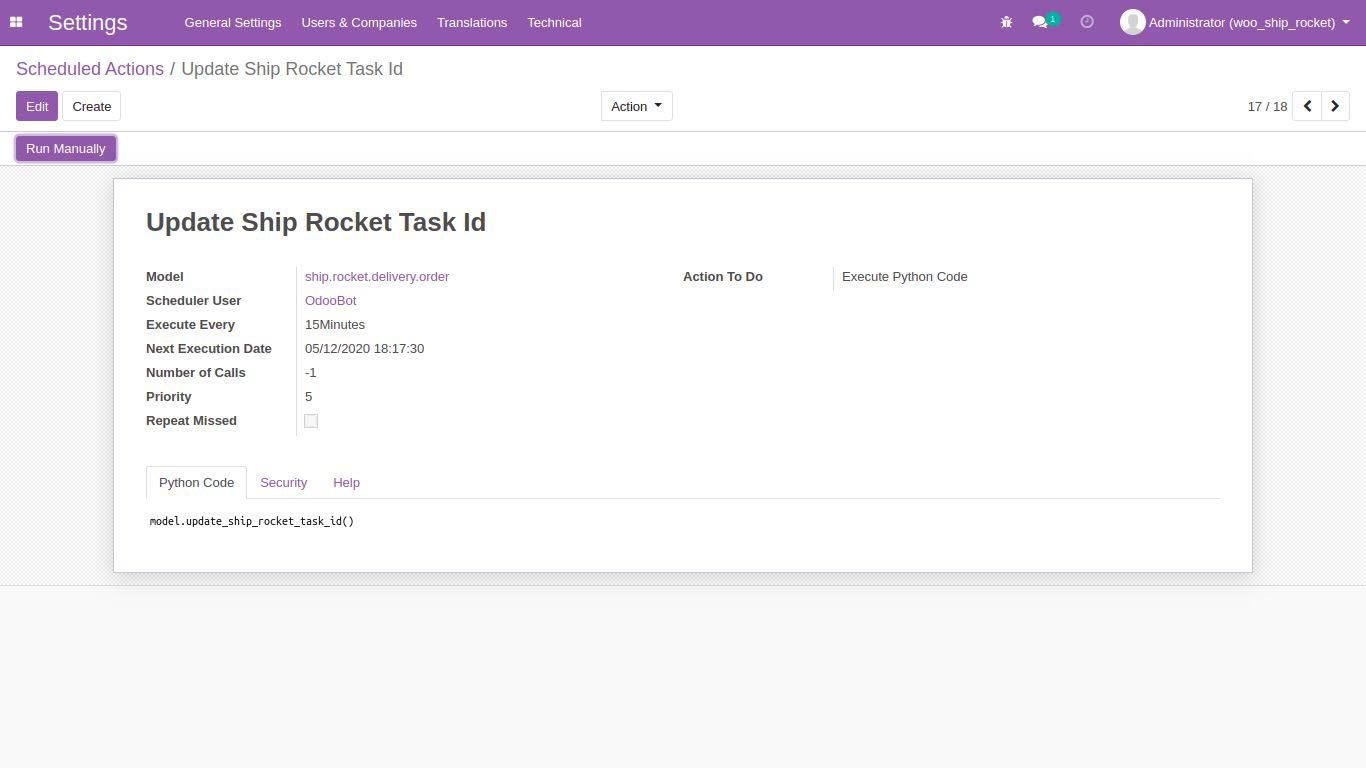
Task: Click the Edit button
Action: (37, 106)
